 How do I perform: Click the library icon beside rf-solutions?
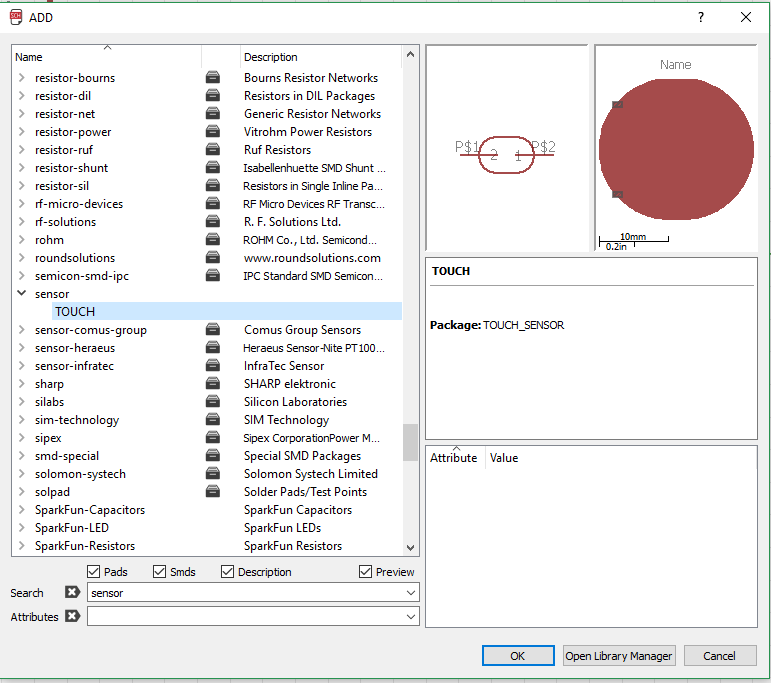coord(212,222)
